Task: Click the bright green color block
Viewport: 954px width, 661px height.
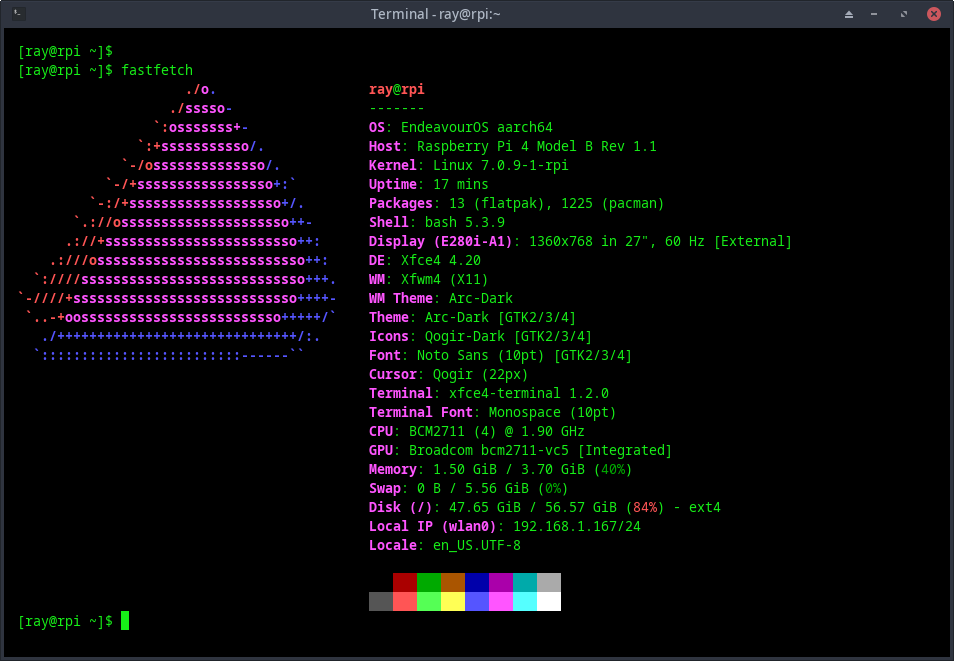Action: [429, 601]
